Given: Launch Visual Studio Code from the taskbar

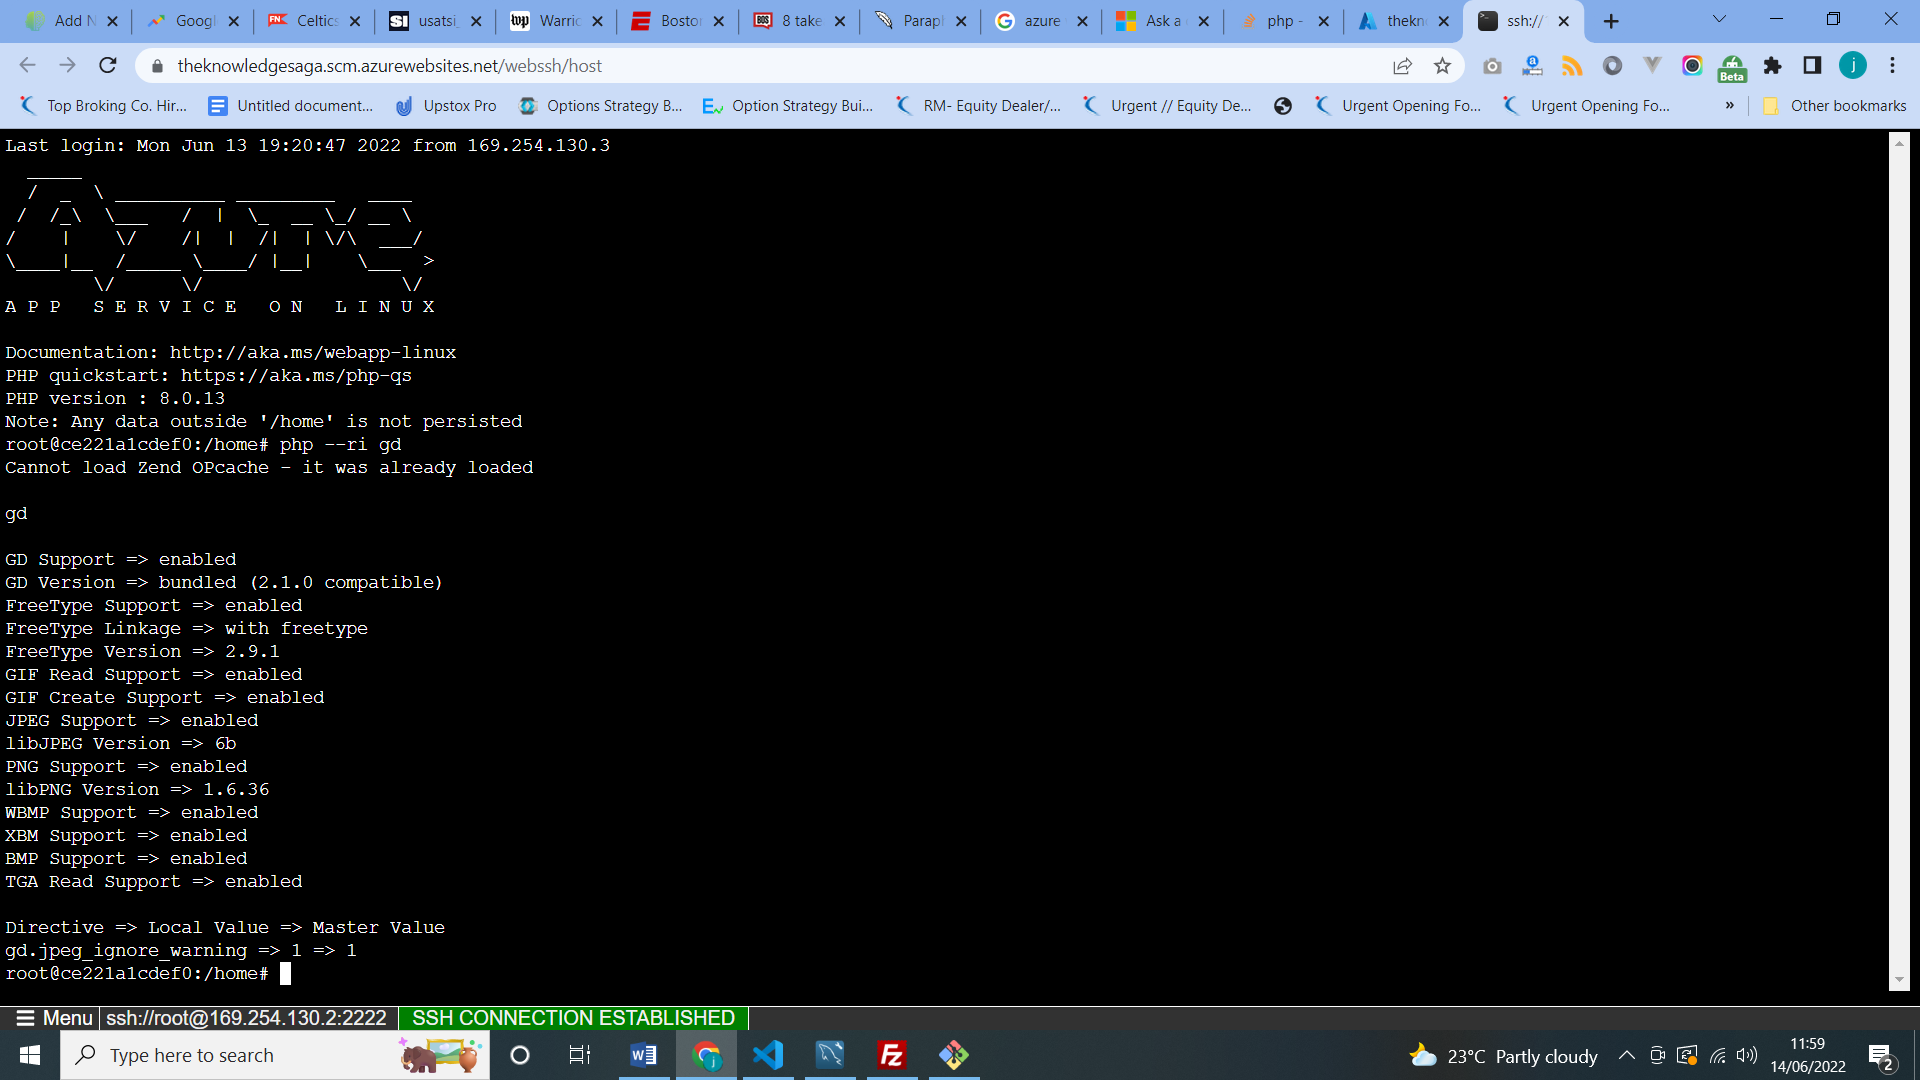Looking at the screenshot, I should 768,1055.
